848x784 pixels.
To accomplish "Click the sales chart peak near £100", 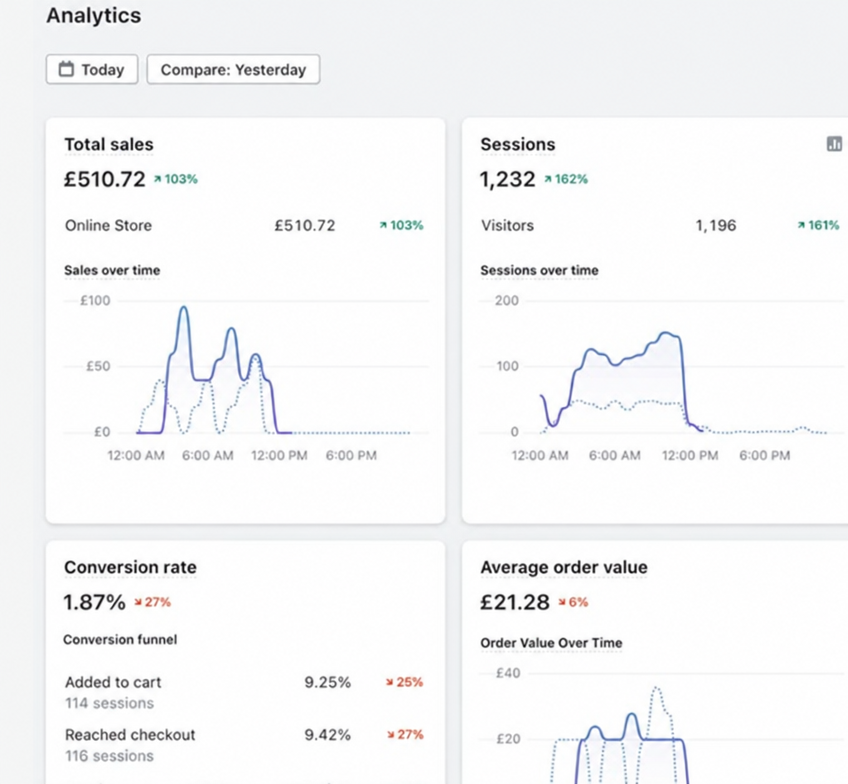I will [x=184, y=308].
